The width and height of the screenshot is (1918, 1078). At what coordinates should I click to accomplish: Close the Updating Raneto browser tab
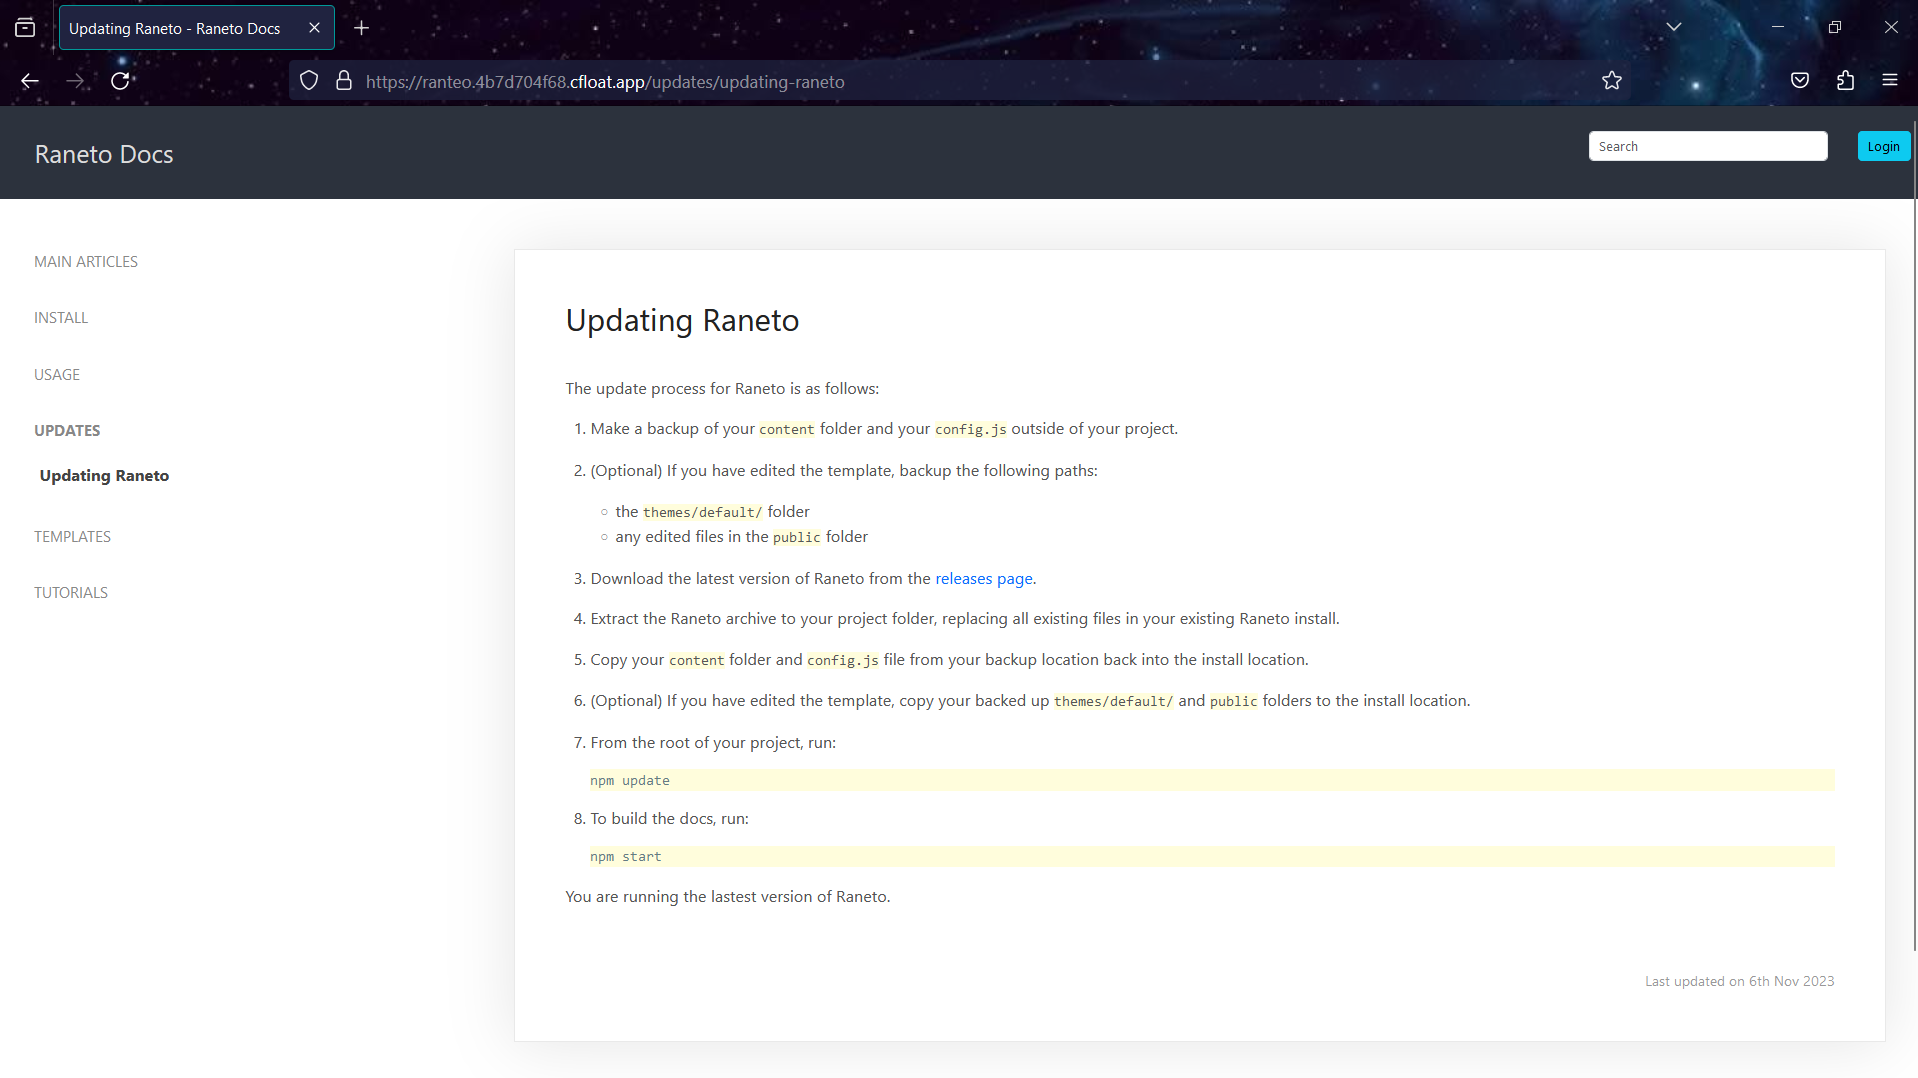(x=314, y=28)
